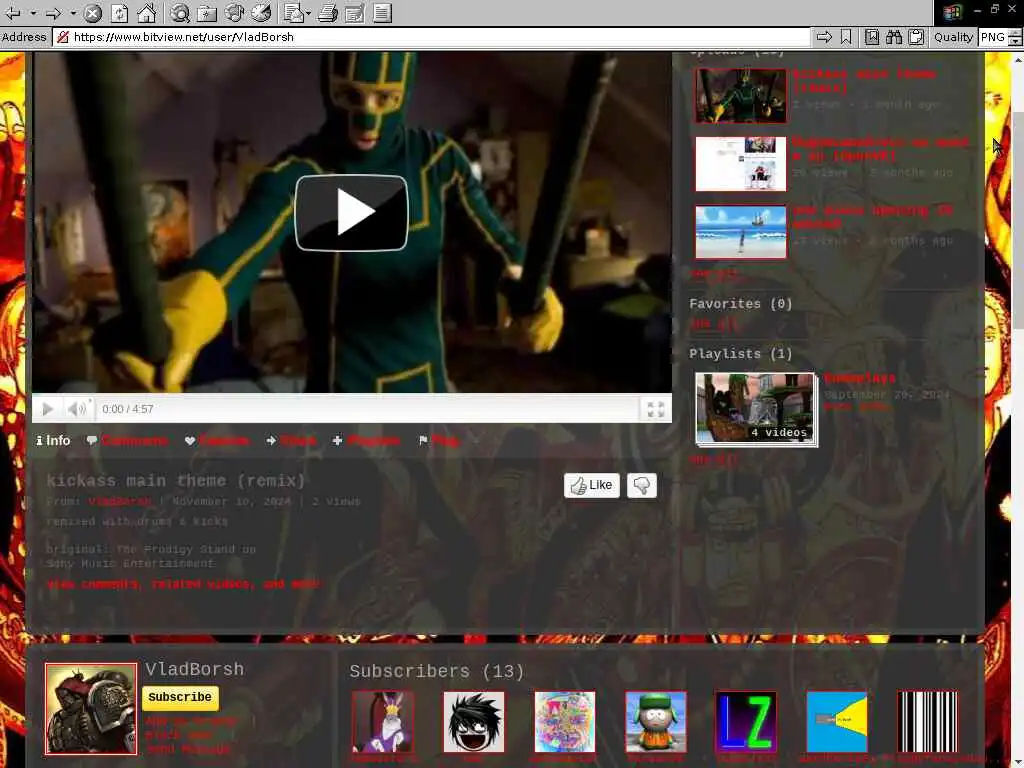Open the Media globe toolbar icon
This screenshot has height=768, width=1024.
(x=234, y=12)
